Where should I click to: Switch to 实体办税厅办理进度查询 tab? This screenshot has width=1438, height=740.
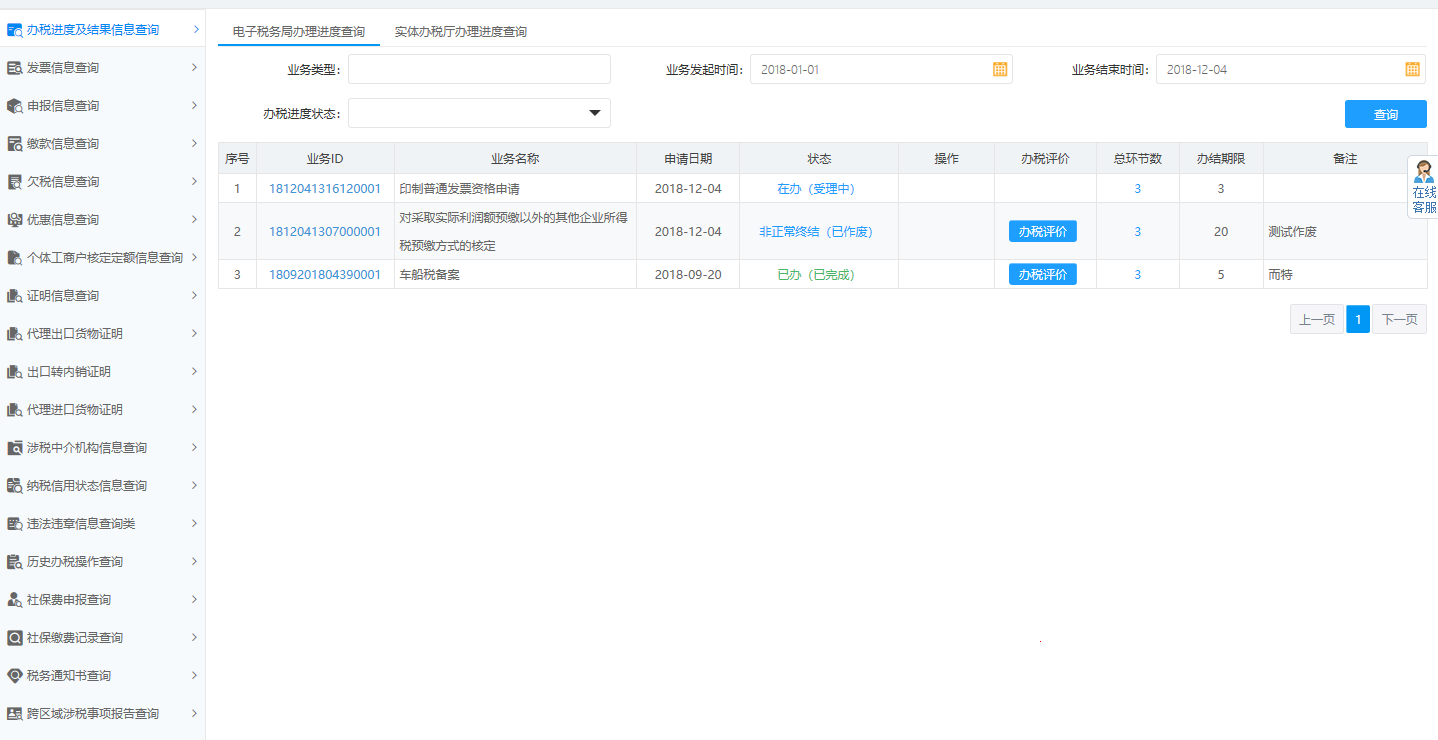460,32
